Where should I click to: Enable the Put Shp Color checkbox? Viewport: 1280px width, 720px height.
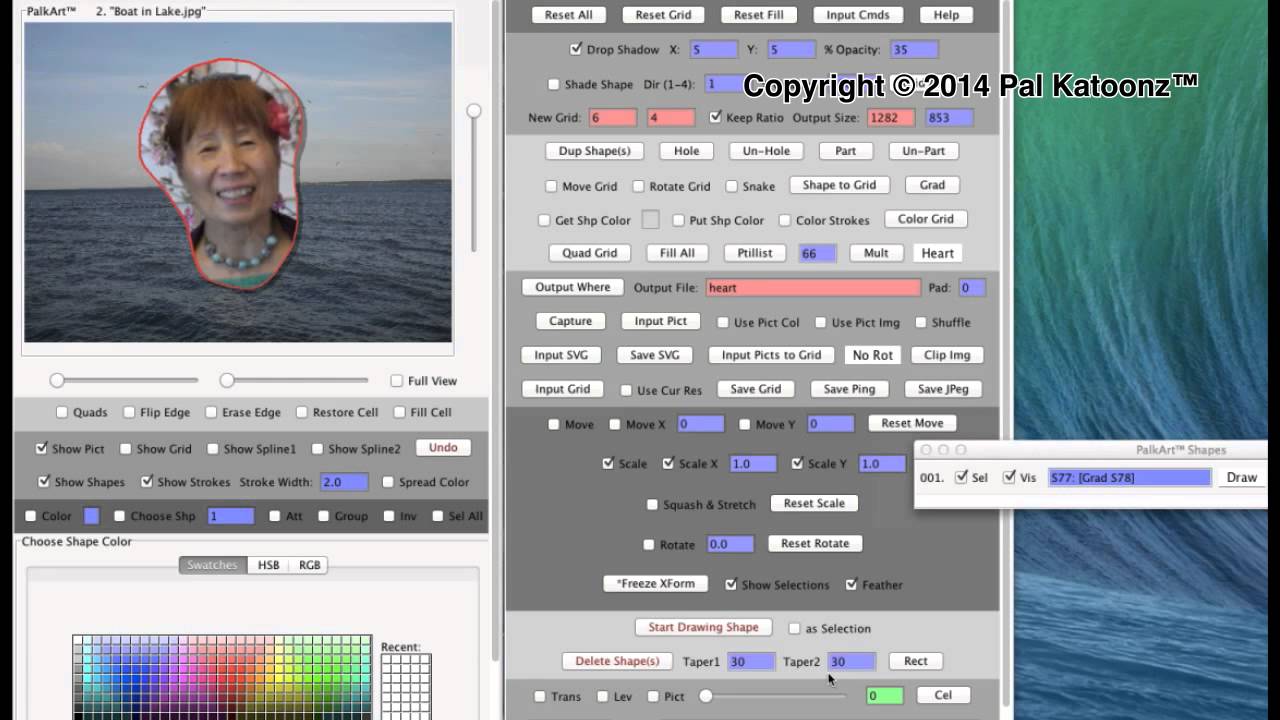[x=679, y=220]
